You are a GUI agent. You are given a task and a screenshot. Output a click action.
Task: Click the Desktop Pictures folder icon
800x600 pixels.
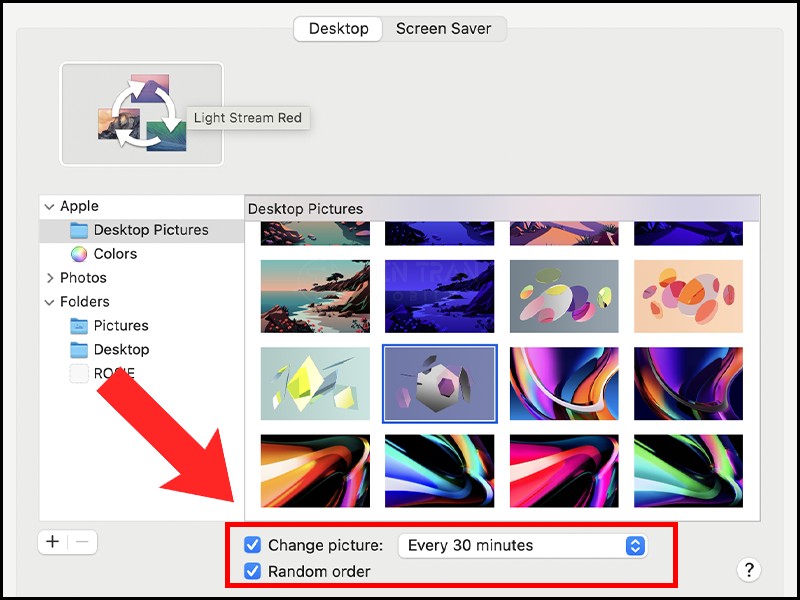[x=79, y=230]
